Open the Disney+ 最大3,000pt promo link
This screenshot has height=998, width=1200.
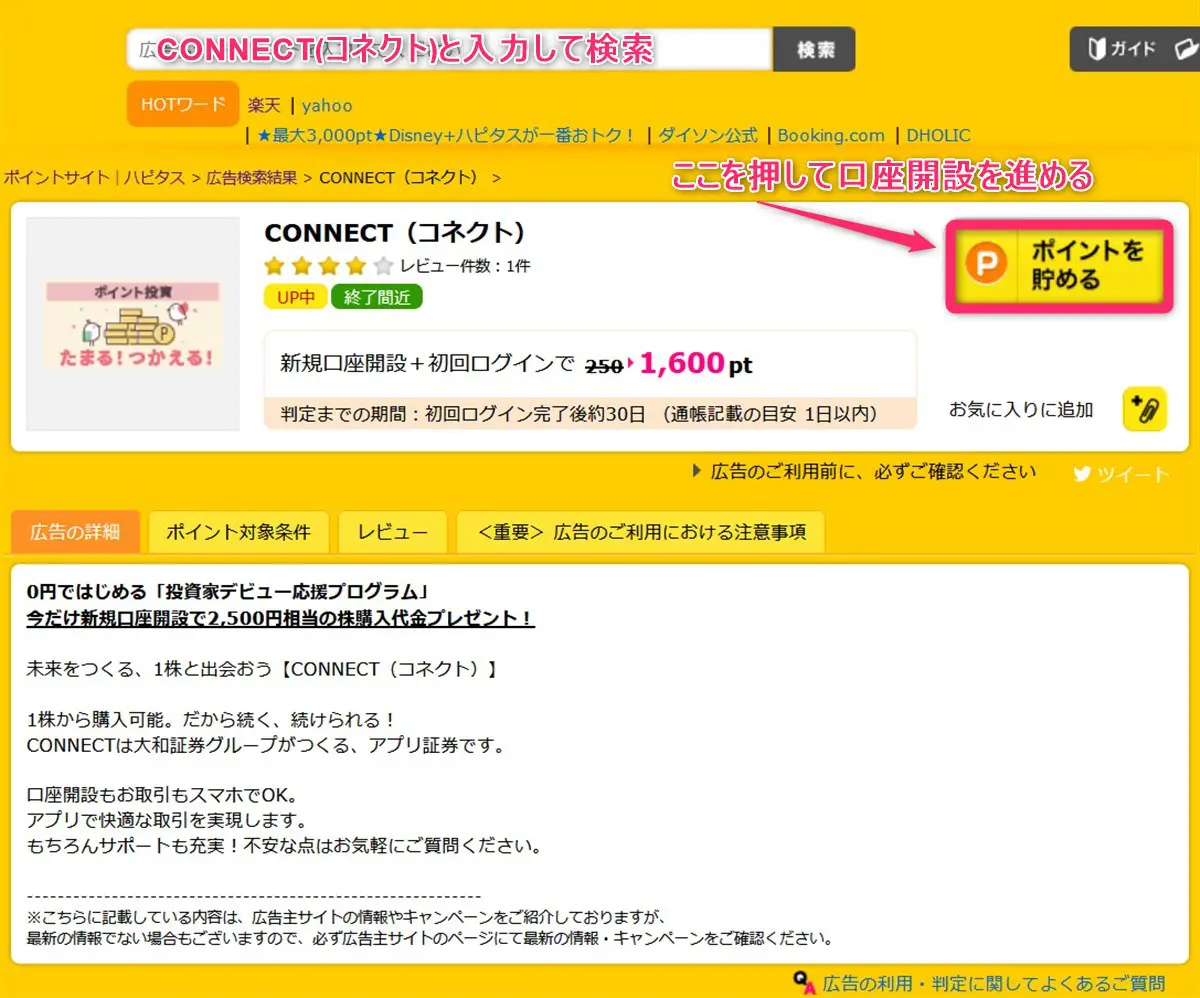446,135
